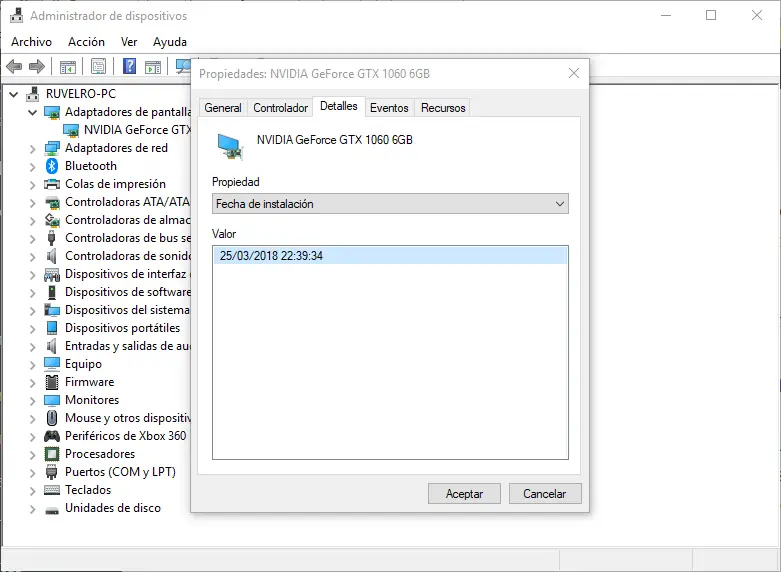Expand the Teclados node
Screen dimensions: 781x572
pos(32,490)
